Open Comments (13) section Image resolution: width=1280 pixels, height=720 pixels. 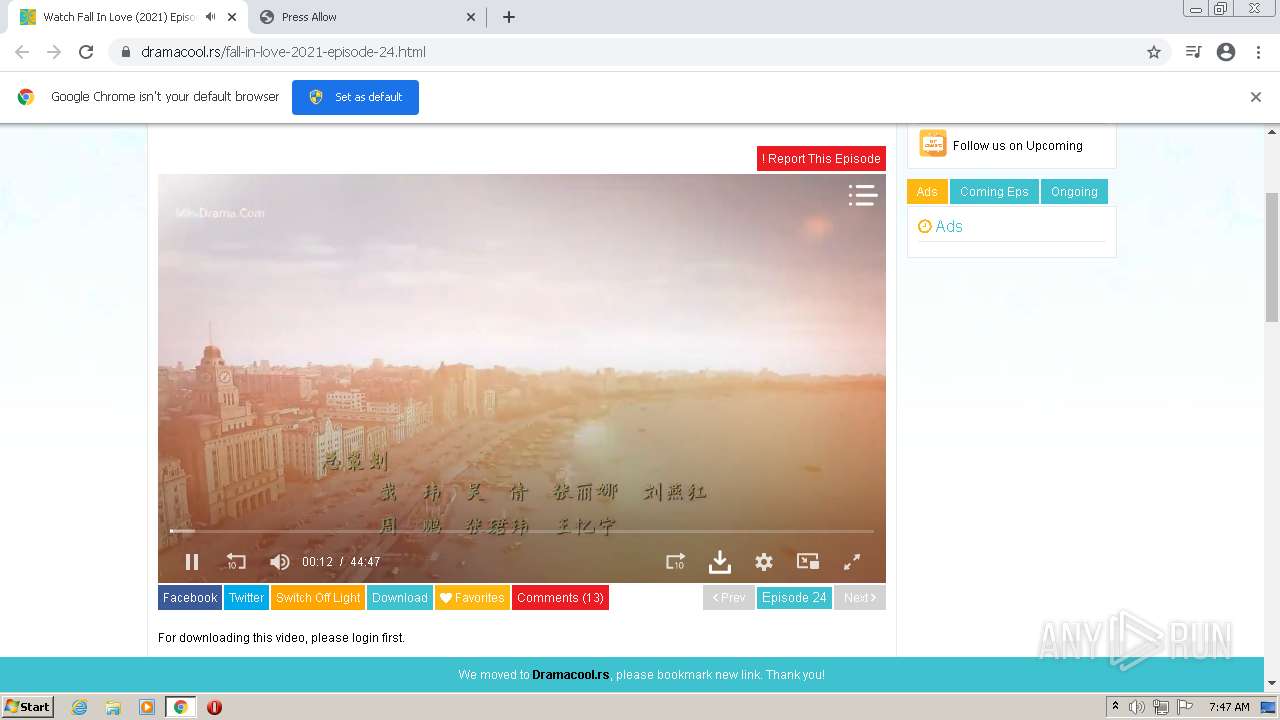[x=560, y=598]
